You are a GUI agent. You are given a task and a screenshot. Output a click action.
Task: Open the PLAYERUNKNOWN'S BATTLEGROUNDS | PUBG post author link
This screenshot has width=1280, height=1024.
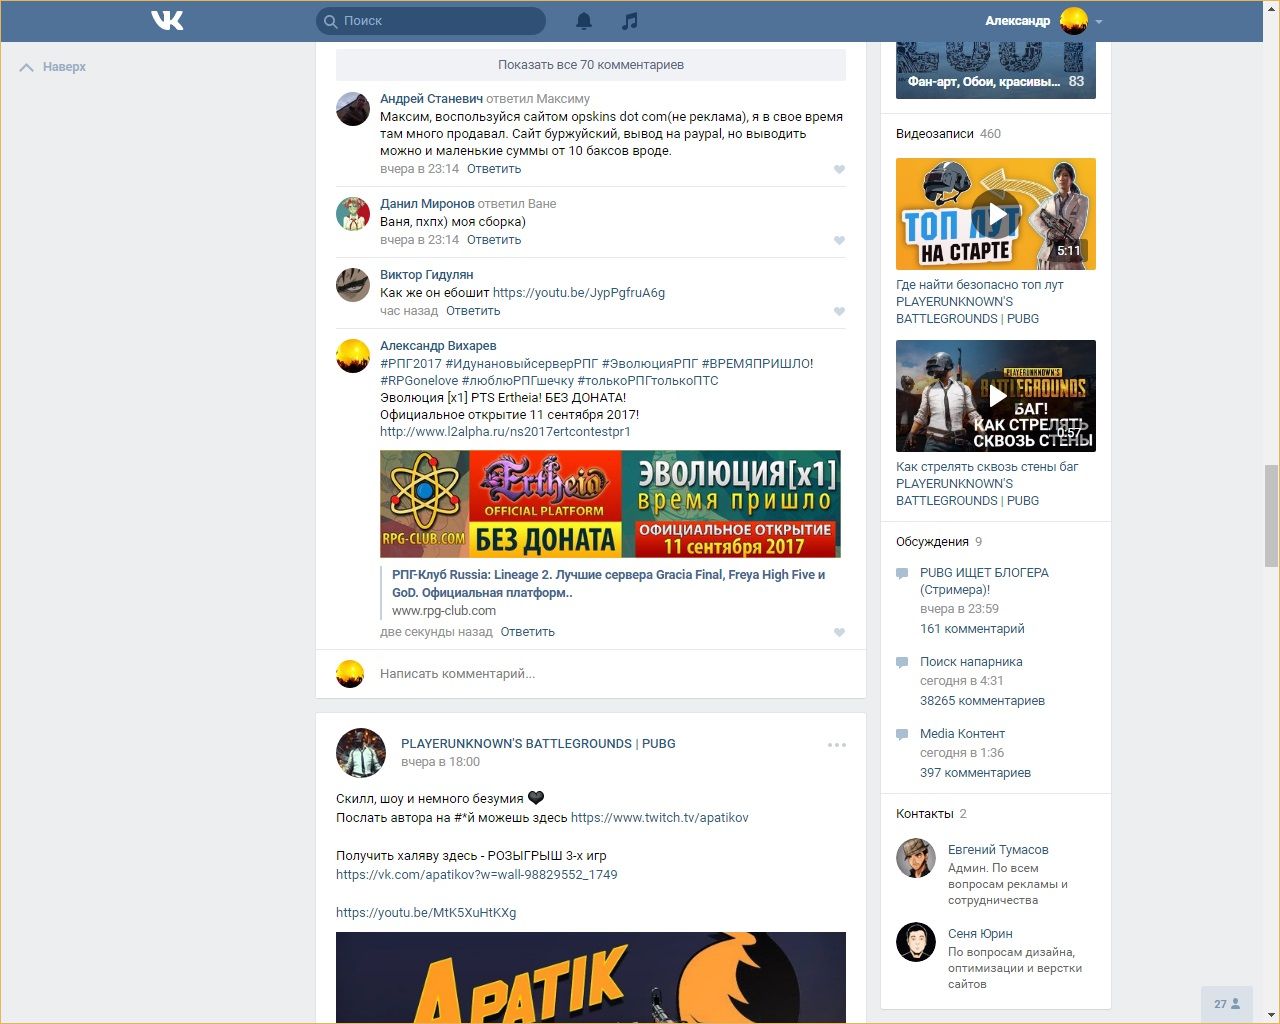(538, 744)
